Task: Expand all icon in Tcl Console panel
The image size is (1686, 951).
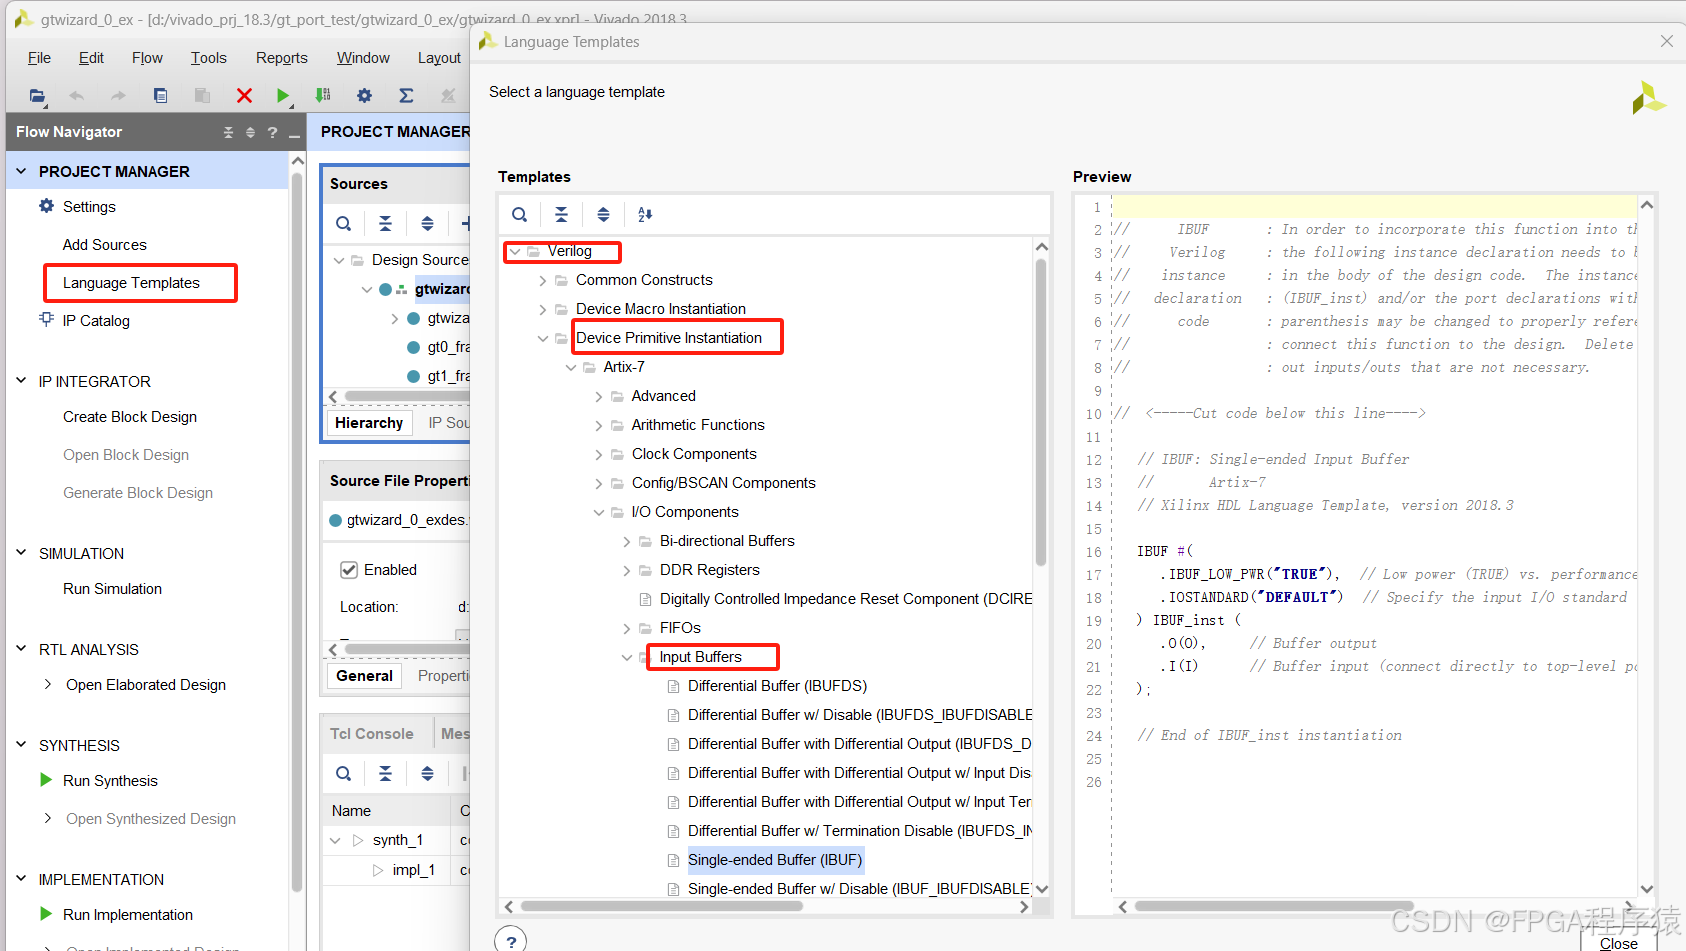Action: click(x=427, y=774)
